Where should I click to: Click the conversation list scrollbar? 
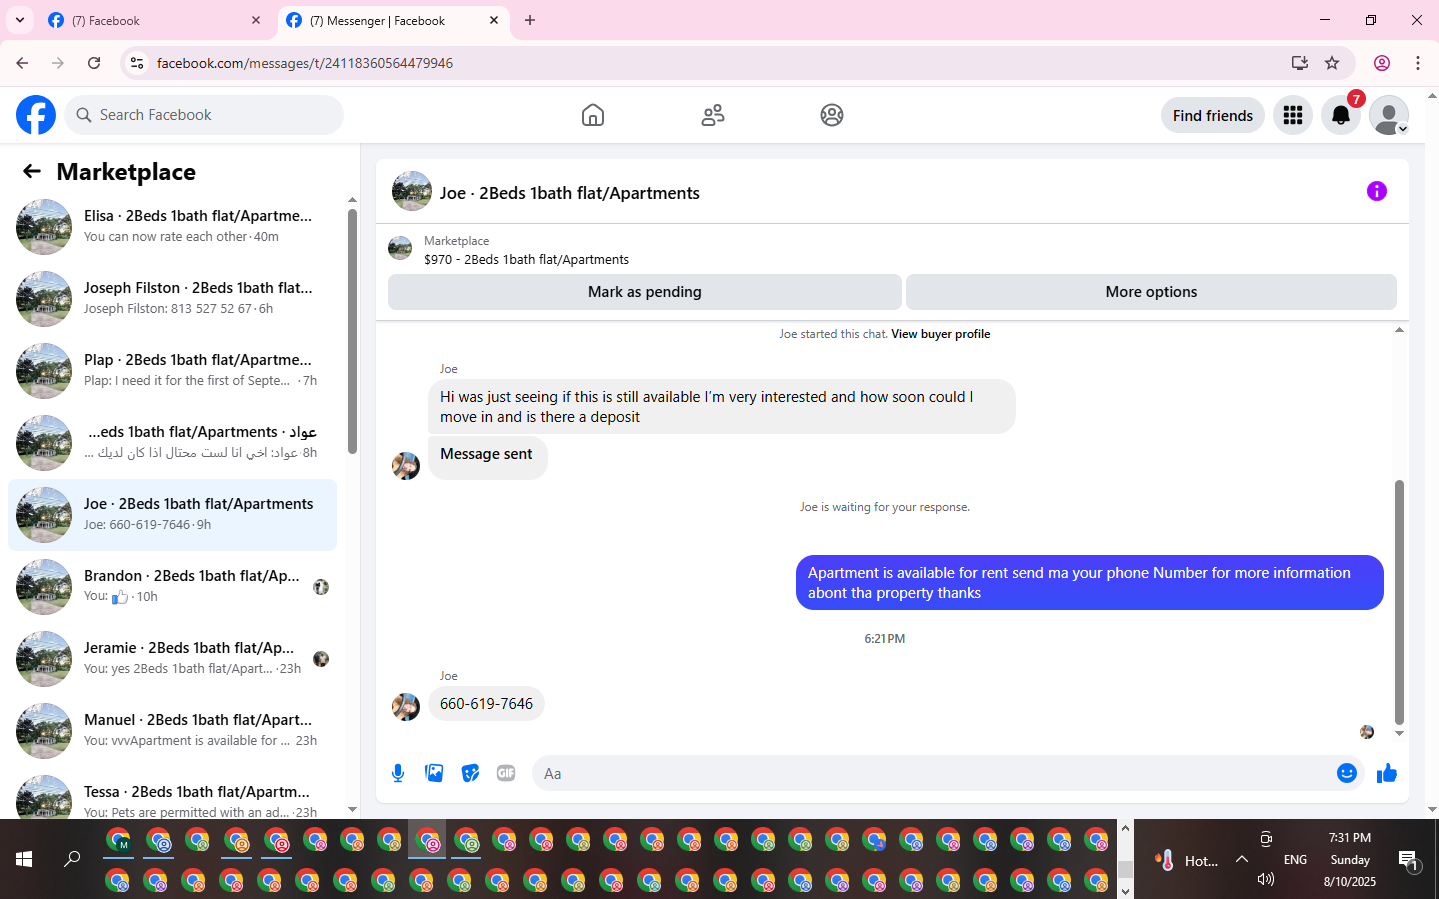(352, 331)
